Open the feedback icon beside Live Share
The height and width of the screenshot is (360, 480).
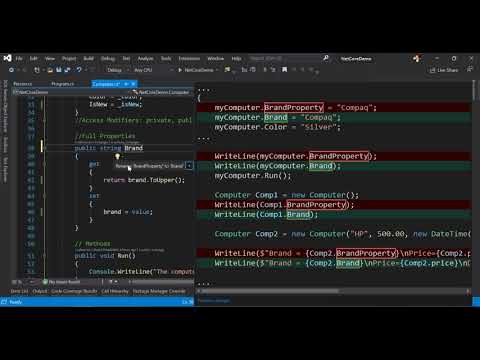point(470,69)
